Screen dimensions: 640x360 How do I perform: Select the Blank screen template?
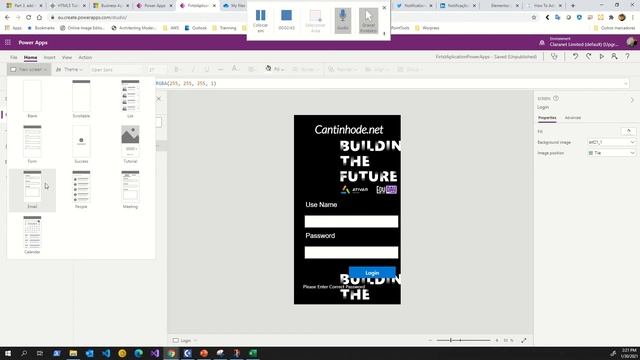[x=32, y=99]
